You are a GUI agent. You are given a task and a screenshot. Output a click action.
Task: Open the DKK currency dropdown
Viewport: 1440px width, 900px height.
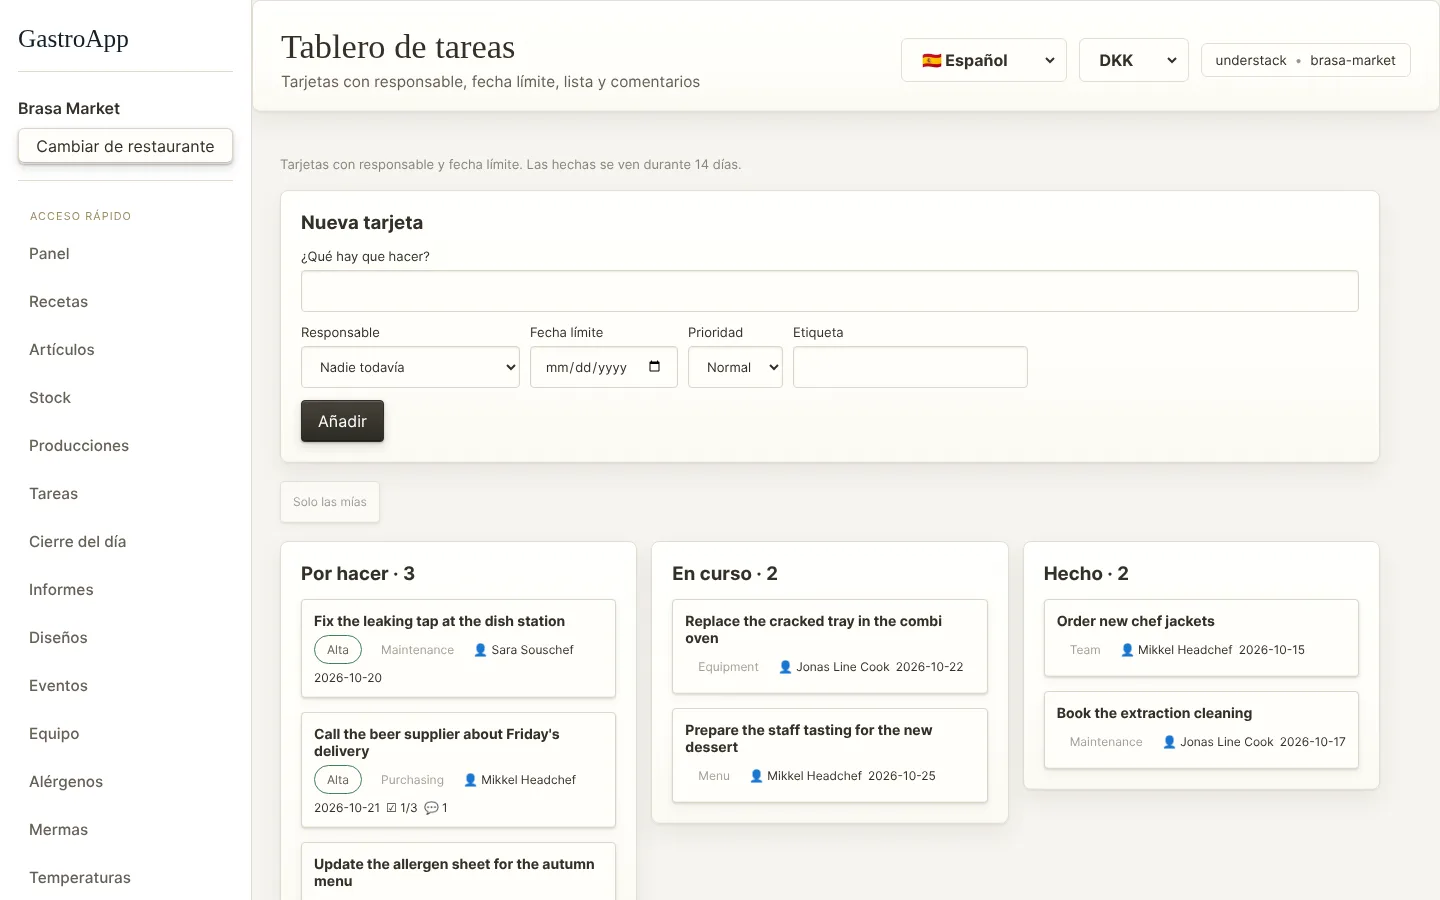(1134, 60)
